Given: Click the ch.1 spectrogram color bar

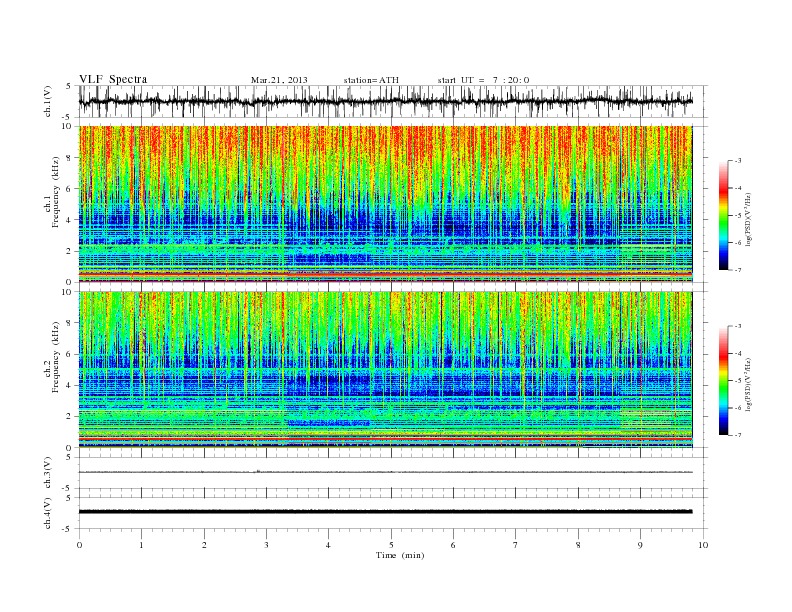Looking at the screenshot, I should 724,216.
